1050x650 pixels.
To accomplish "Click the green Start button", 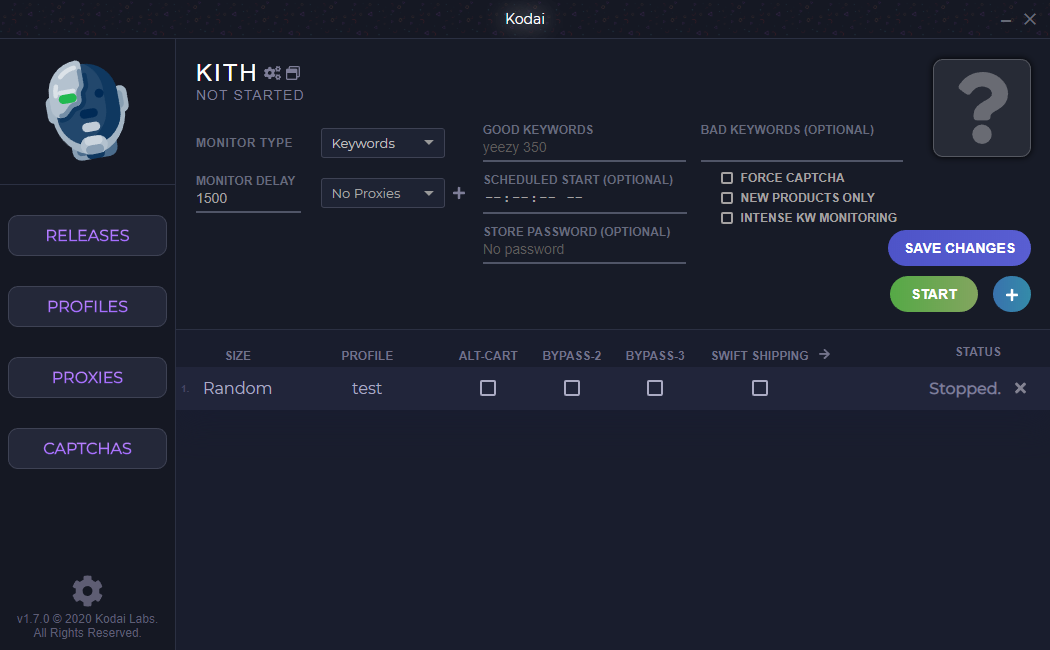I will click(x=933, y=295).
